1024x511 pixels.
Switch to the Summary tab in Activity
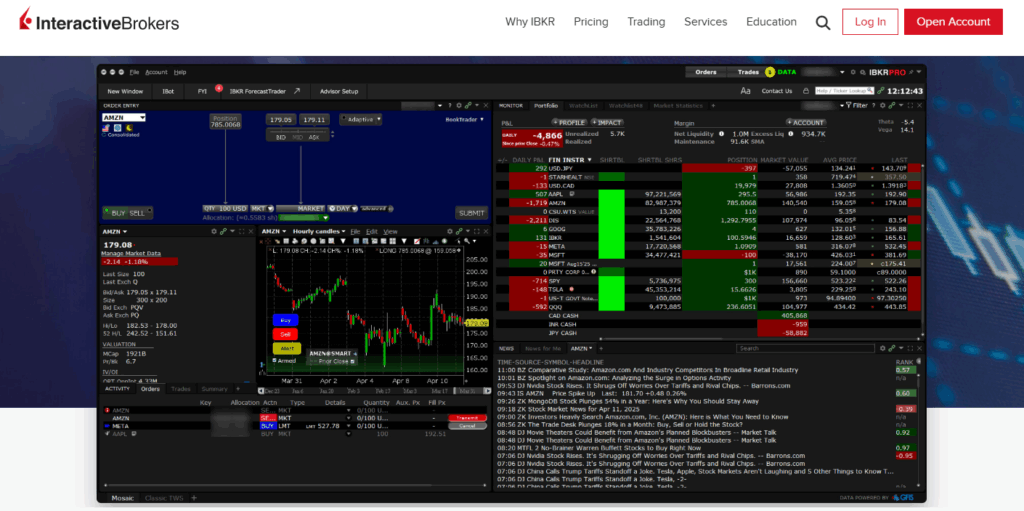[214, 389]
